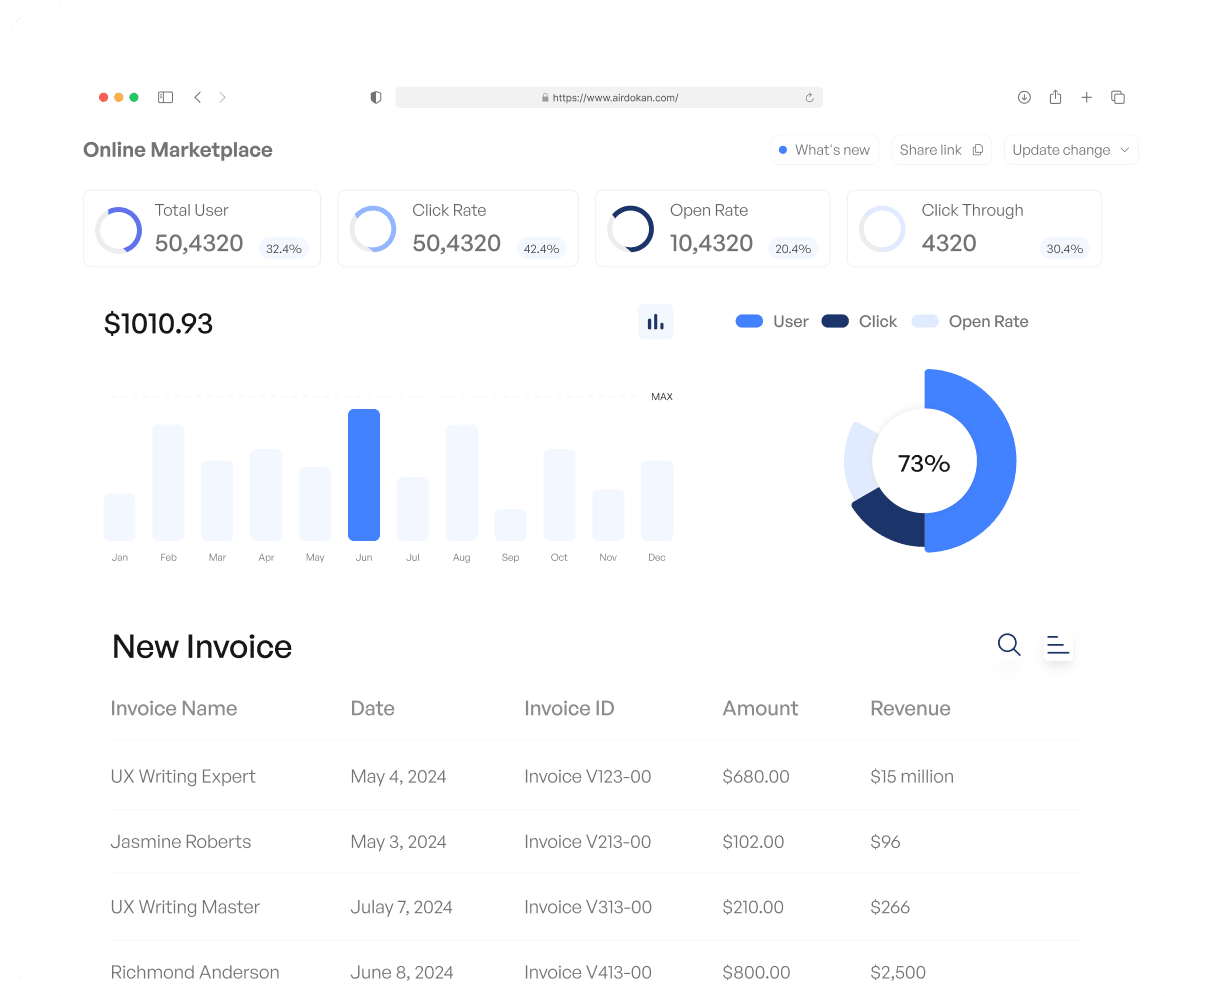Click the back navigation chevron
The width and height of the screenshot is (1224, 996).
197,97
